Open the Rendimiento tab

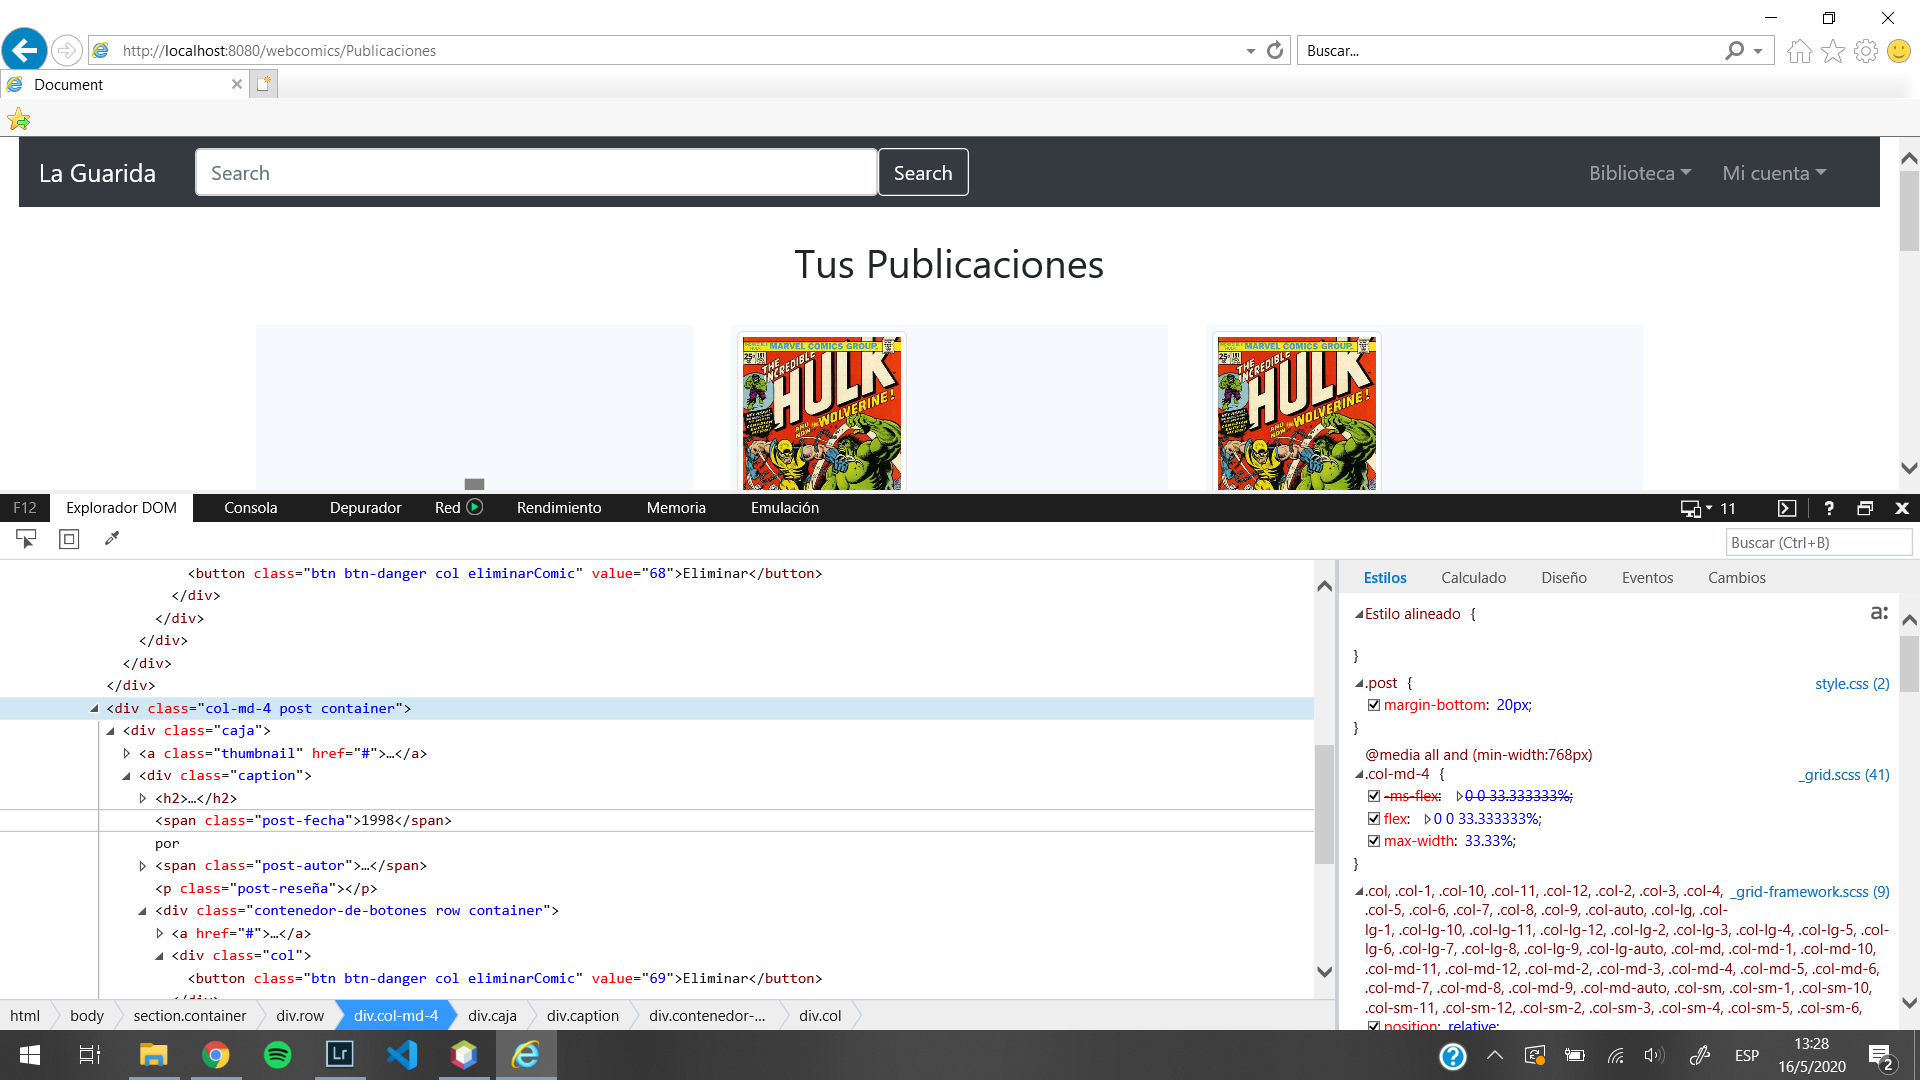click(x=559, y=508)
